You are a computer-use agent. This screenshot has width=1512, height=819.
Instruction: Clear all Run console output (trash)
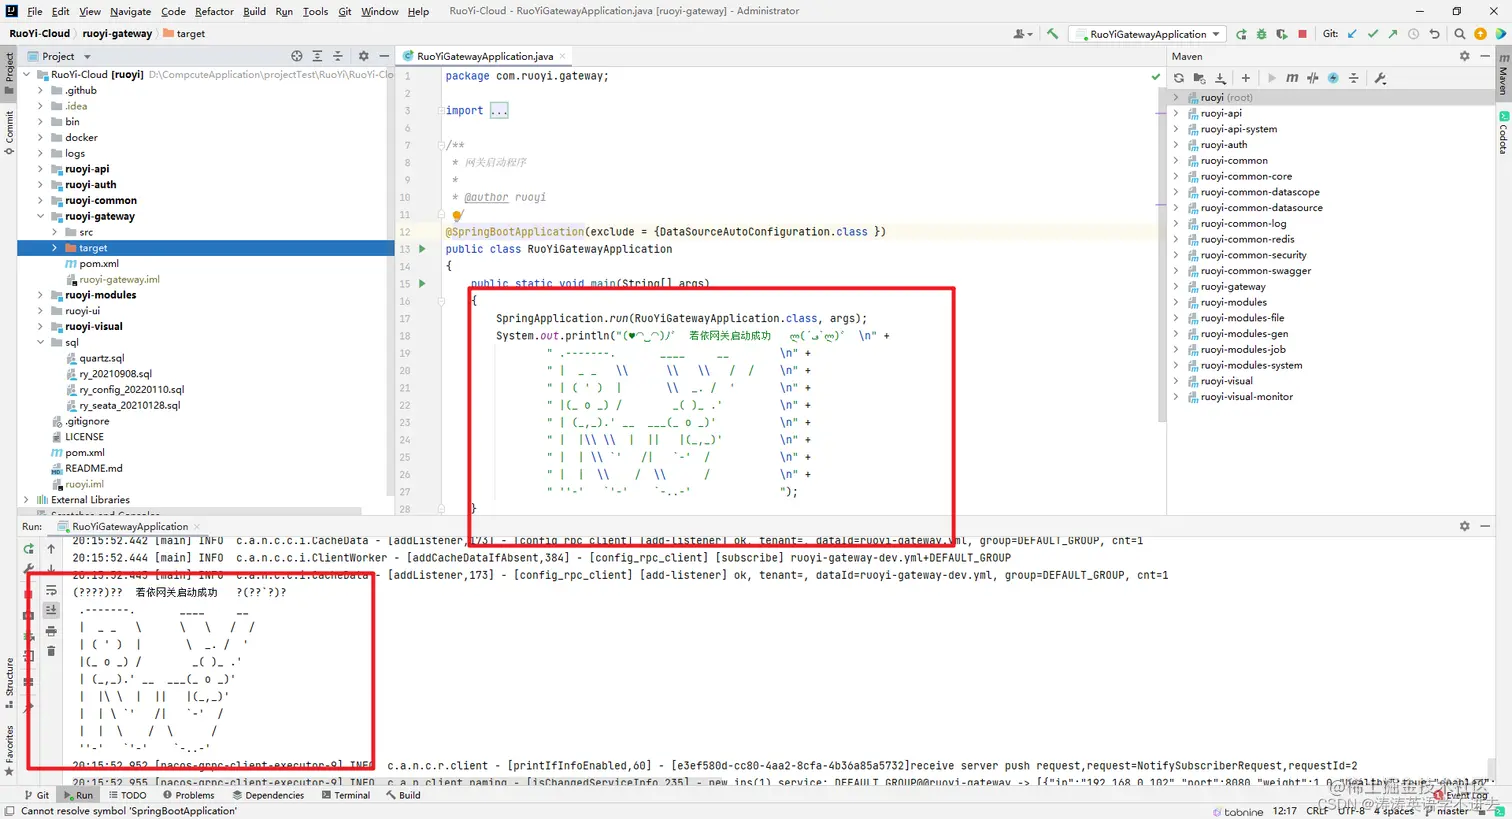(51, 651)
